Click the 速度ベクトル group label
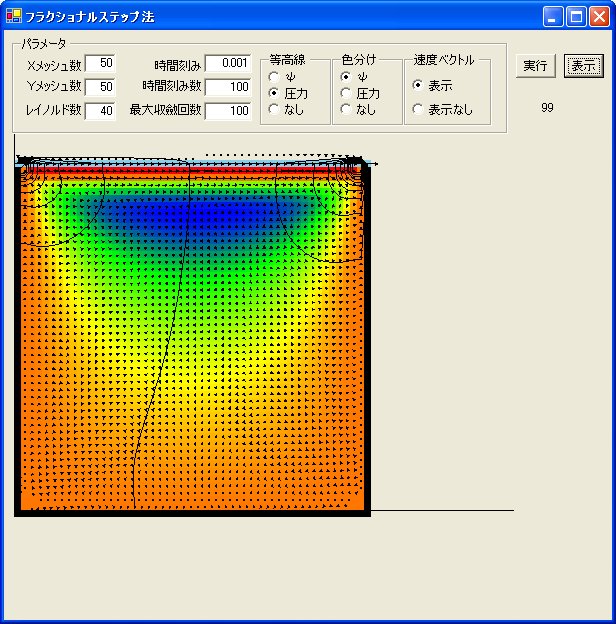This screenshot has width=616, height=624. [x=444, y=60]
